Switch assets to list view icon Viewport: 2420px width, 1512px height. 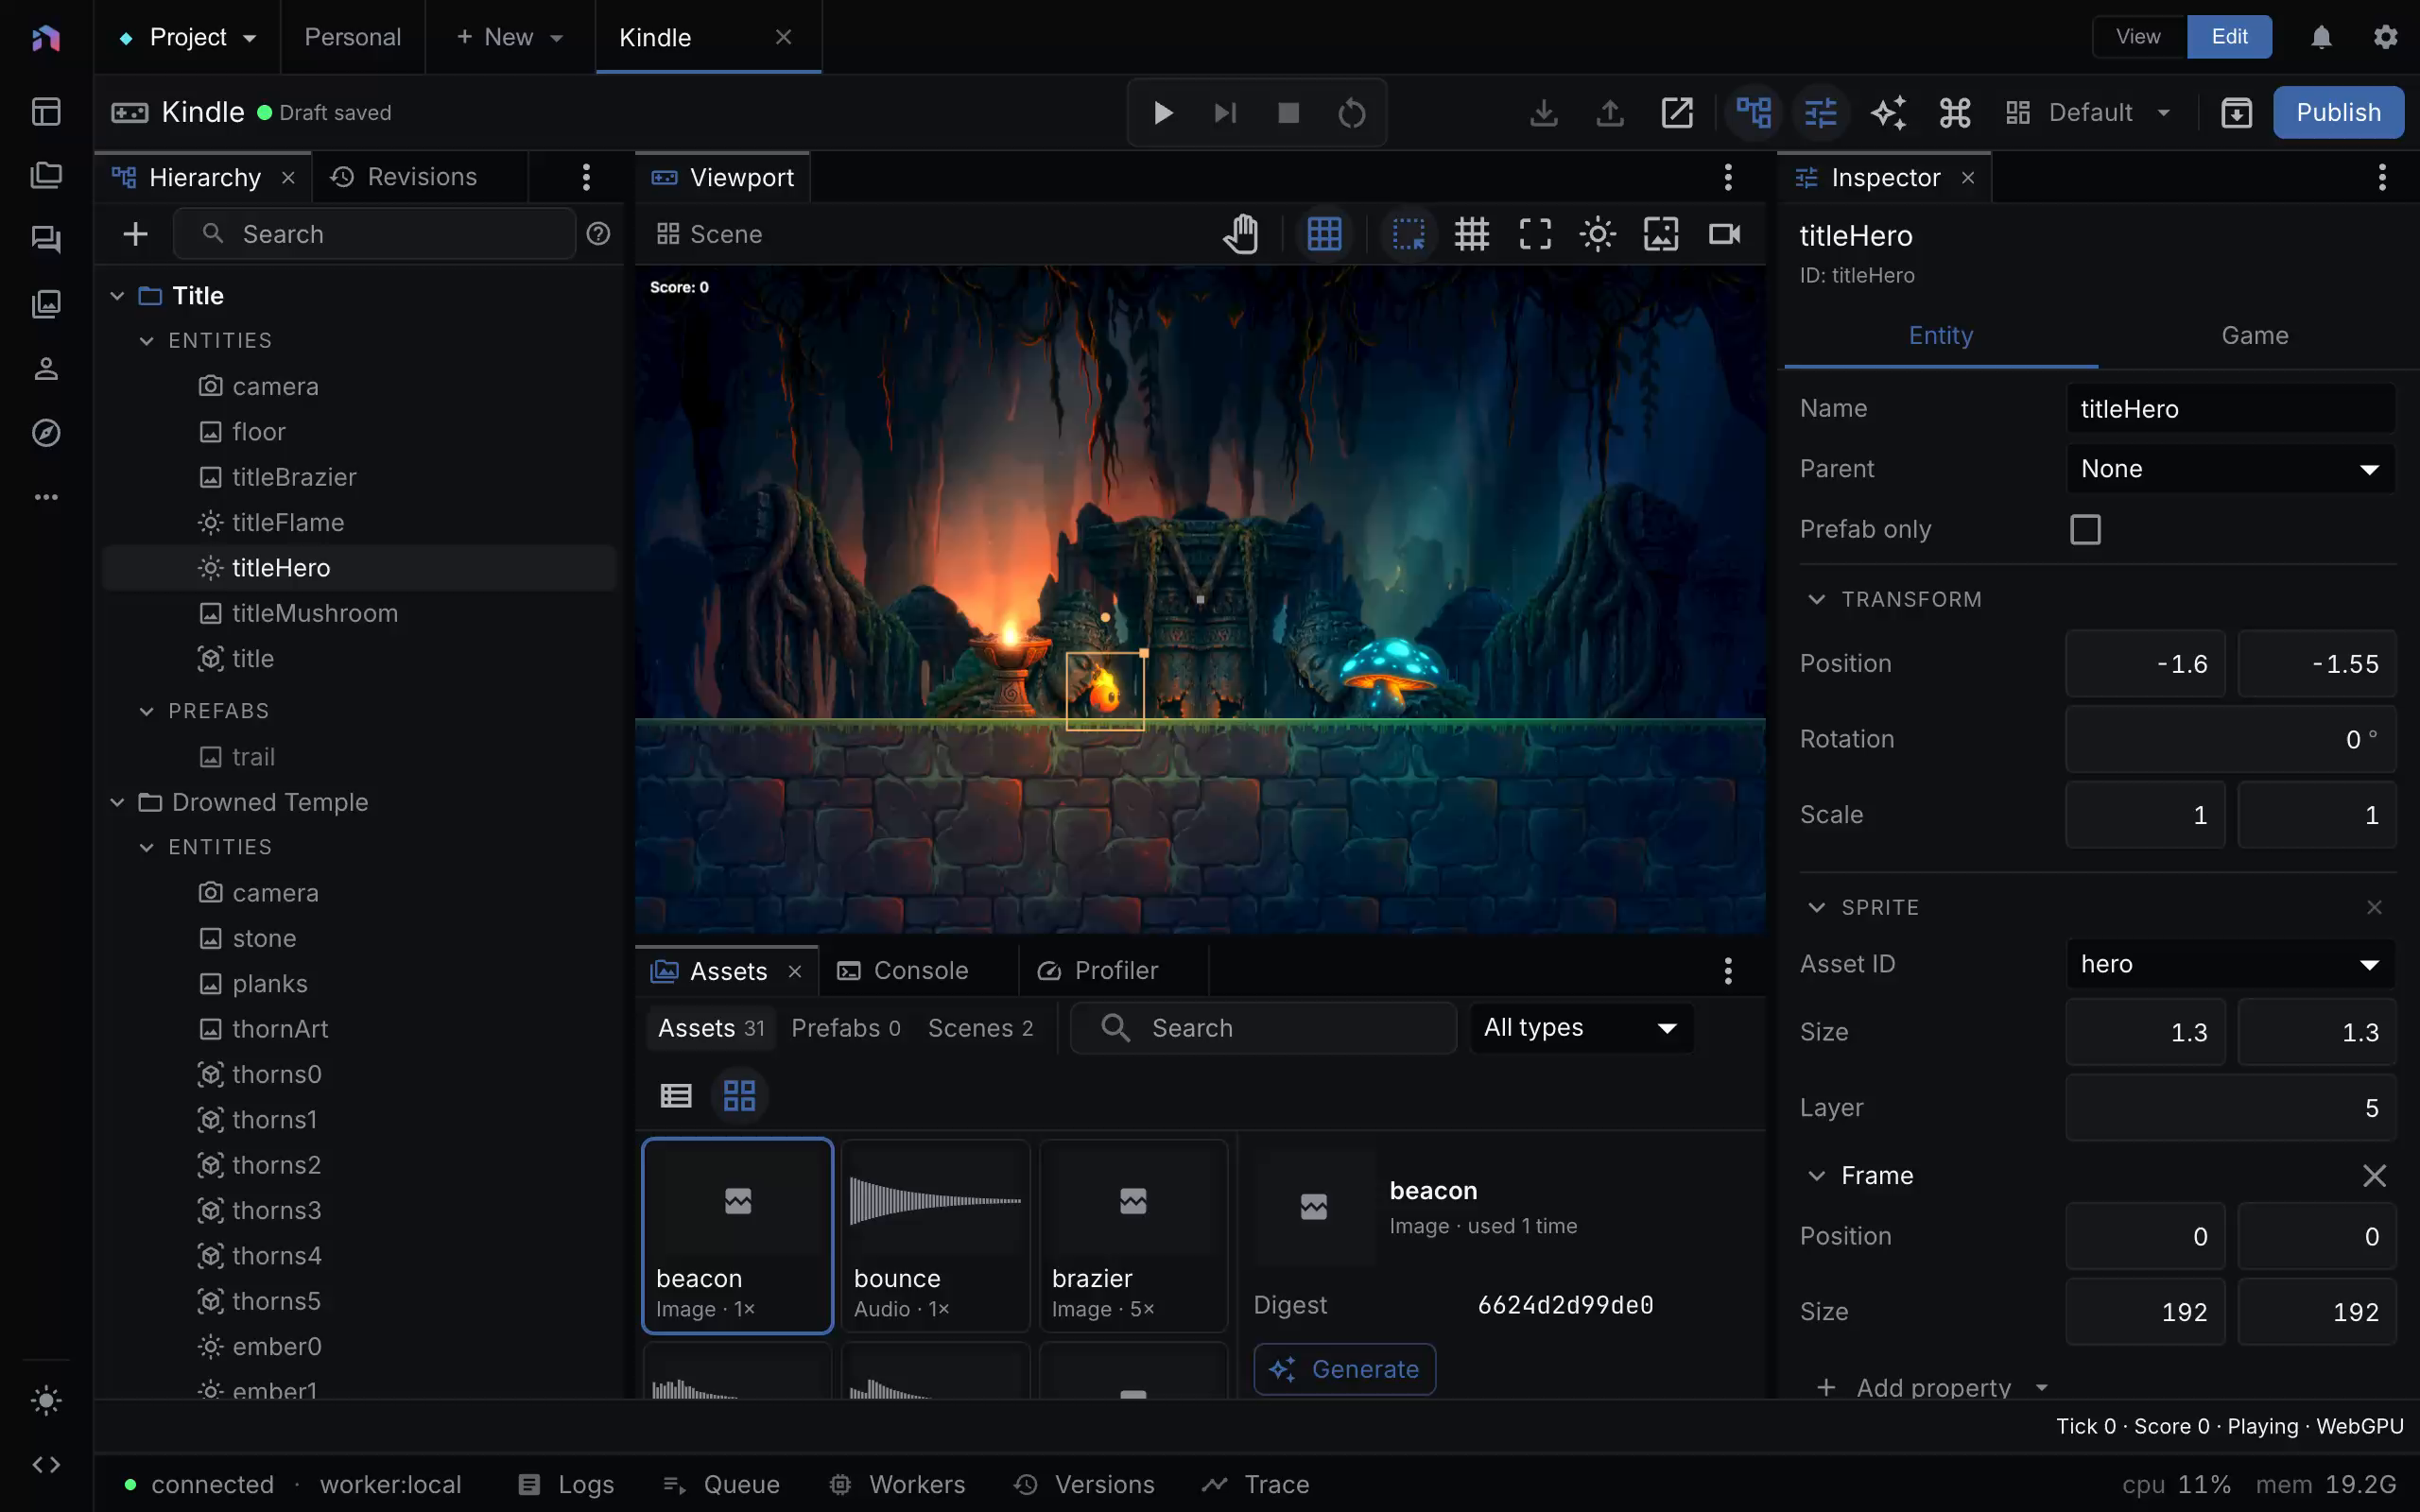click(676, 1095)
